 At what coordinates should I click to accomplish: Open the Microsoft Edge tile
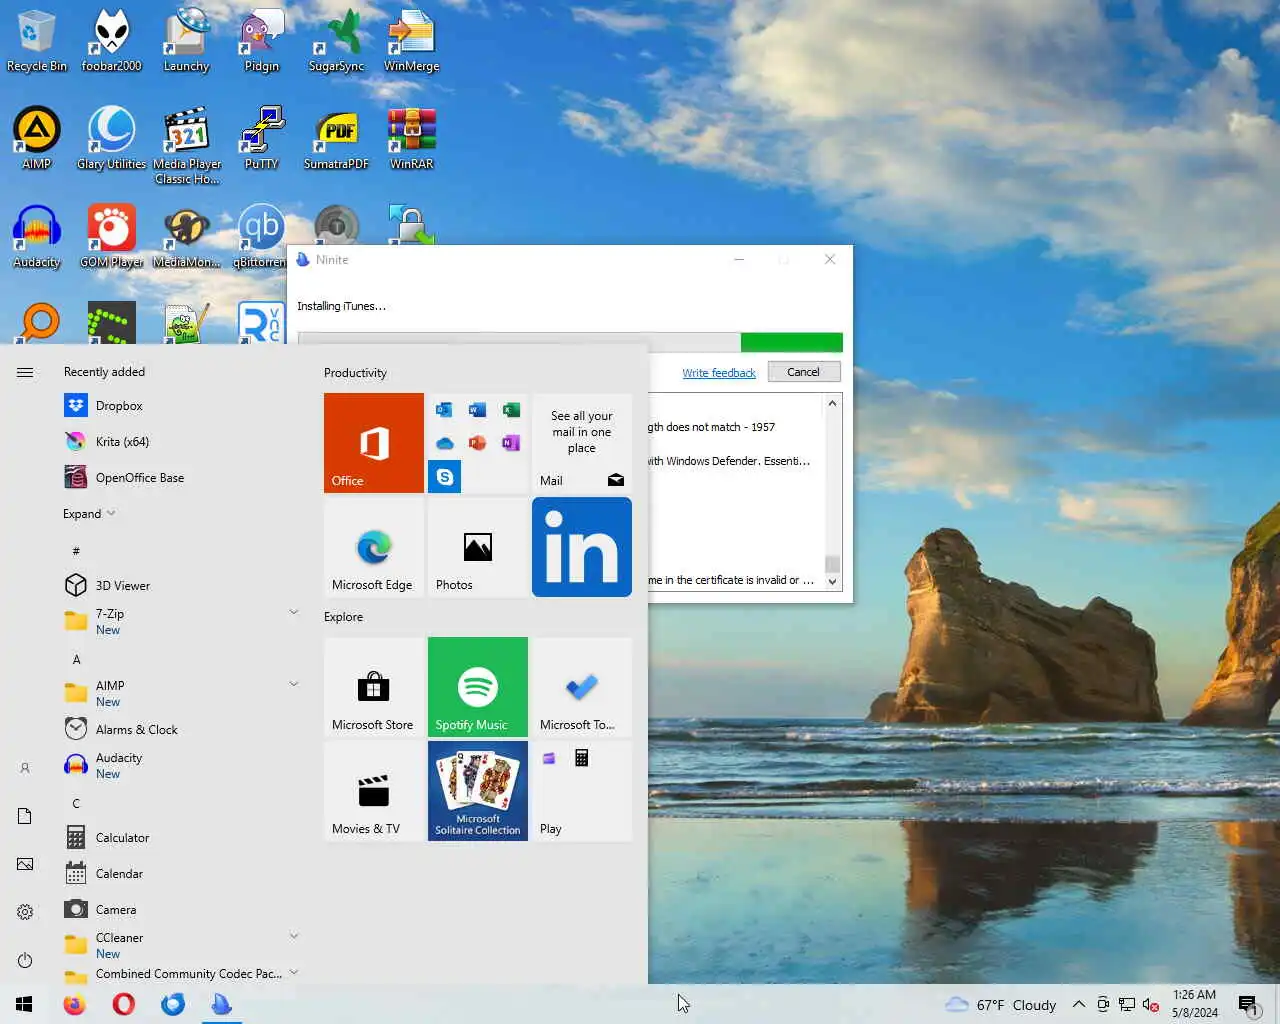coord(374,547)
